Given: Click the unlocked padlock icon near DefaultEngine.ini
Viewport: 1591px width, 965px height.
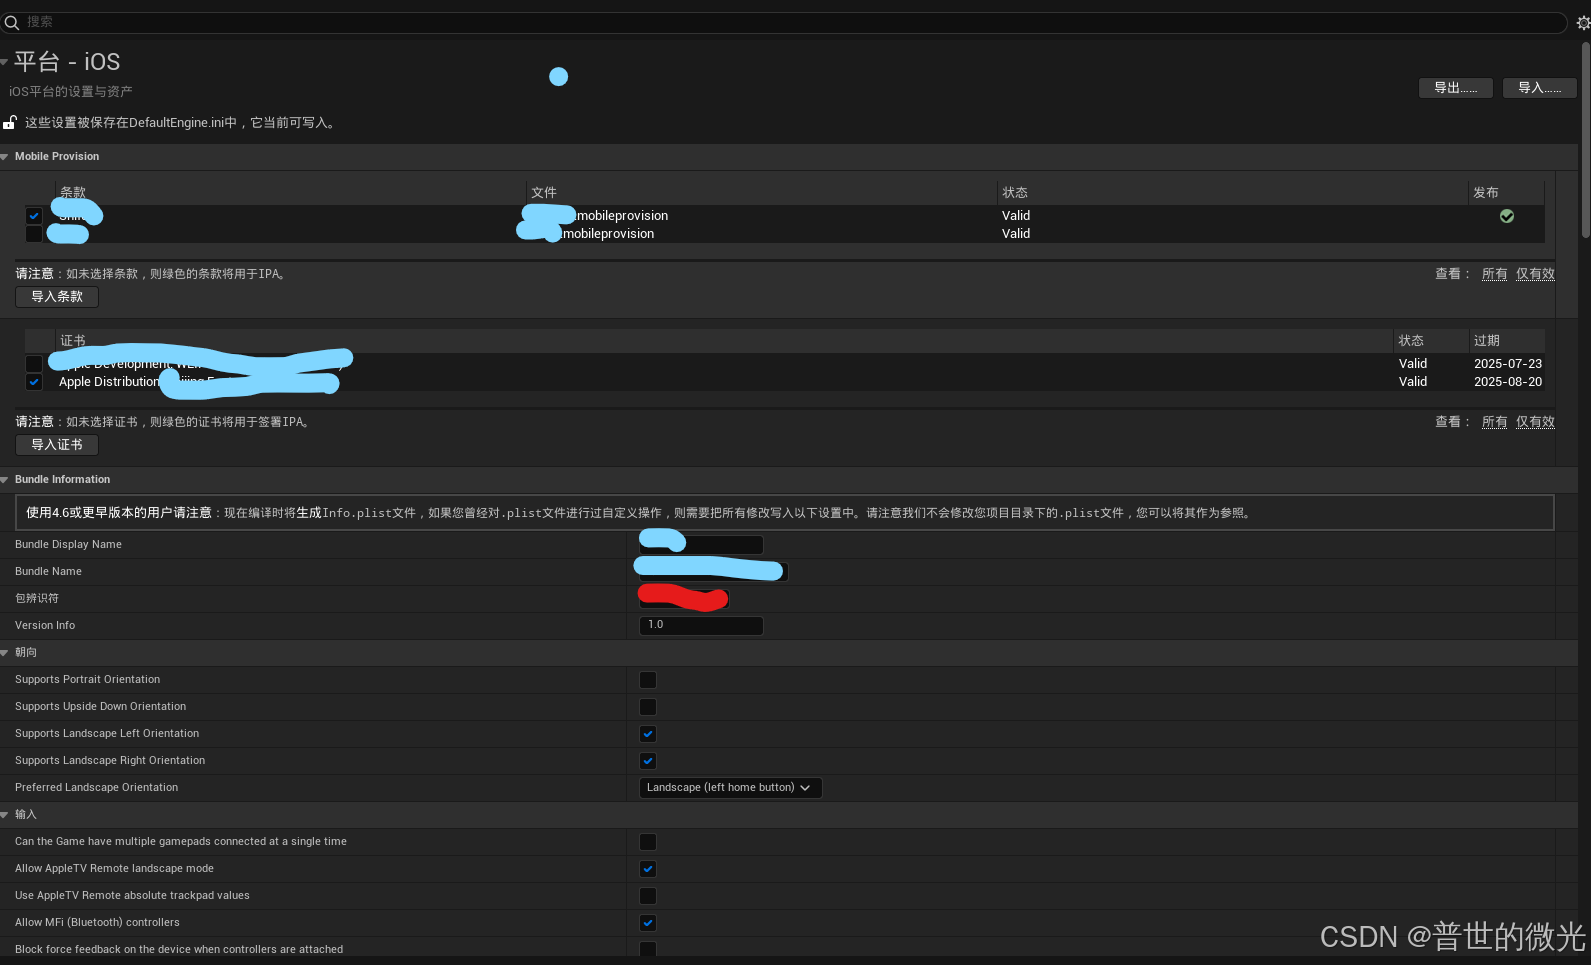Looking at the screenshot, I should tap(9, 122).
